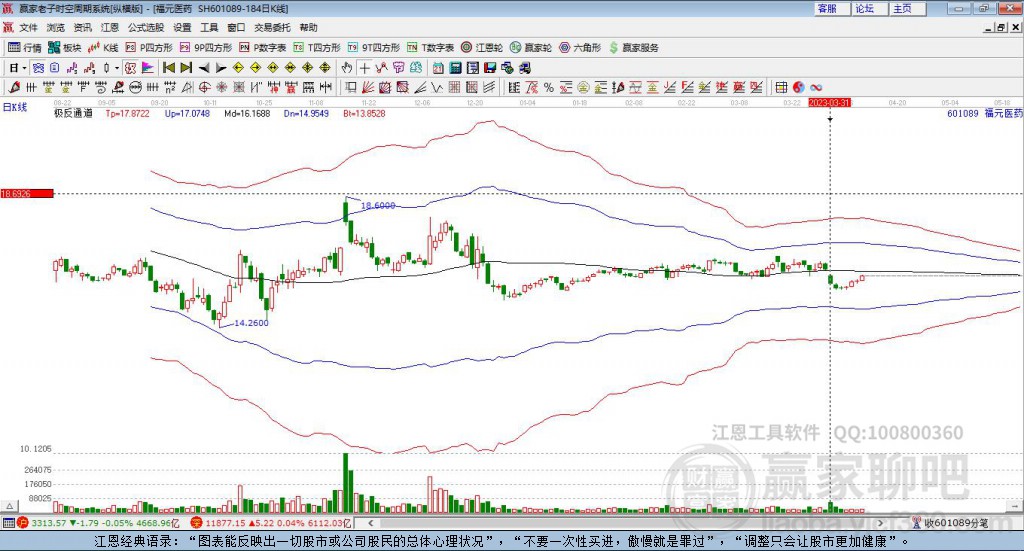Screen dimensions: 1024x551
Task: Select the crosshair cursor tool
Action: pyautogui.click(x=365, y=68)
